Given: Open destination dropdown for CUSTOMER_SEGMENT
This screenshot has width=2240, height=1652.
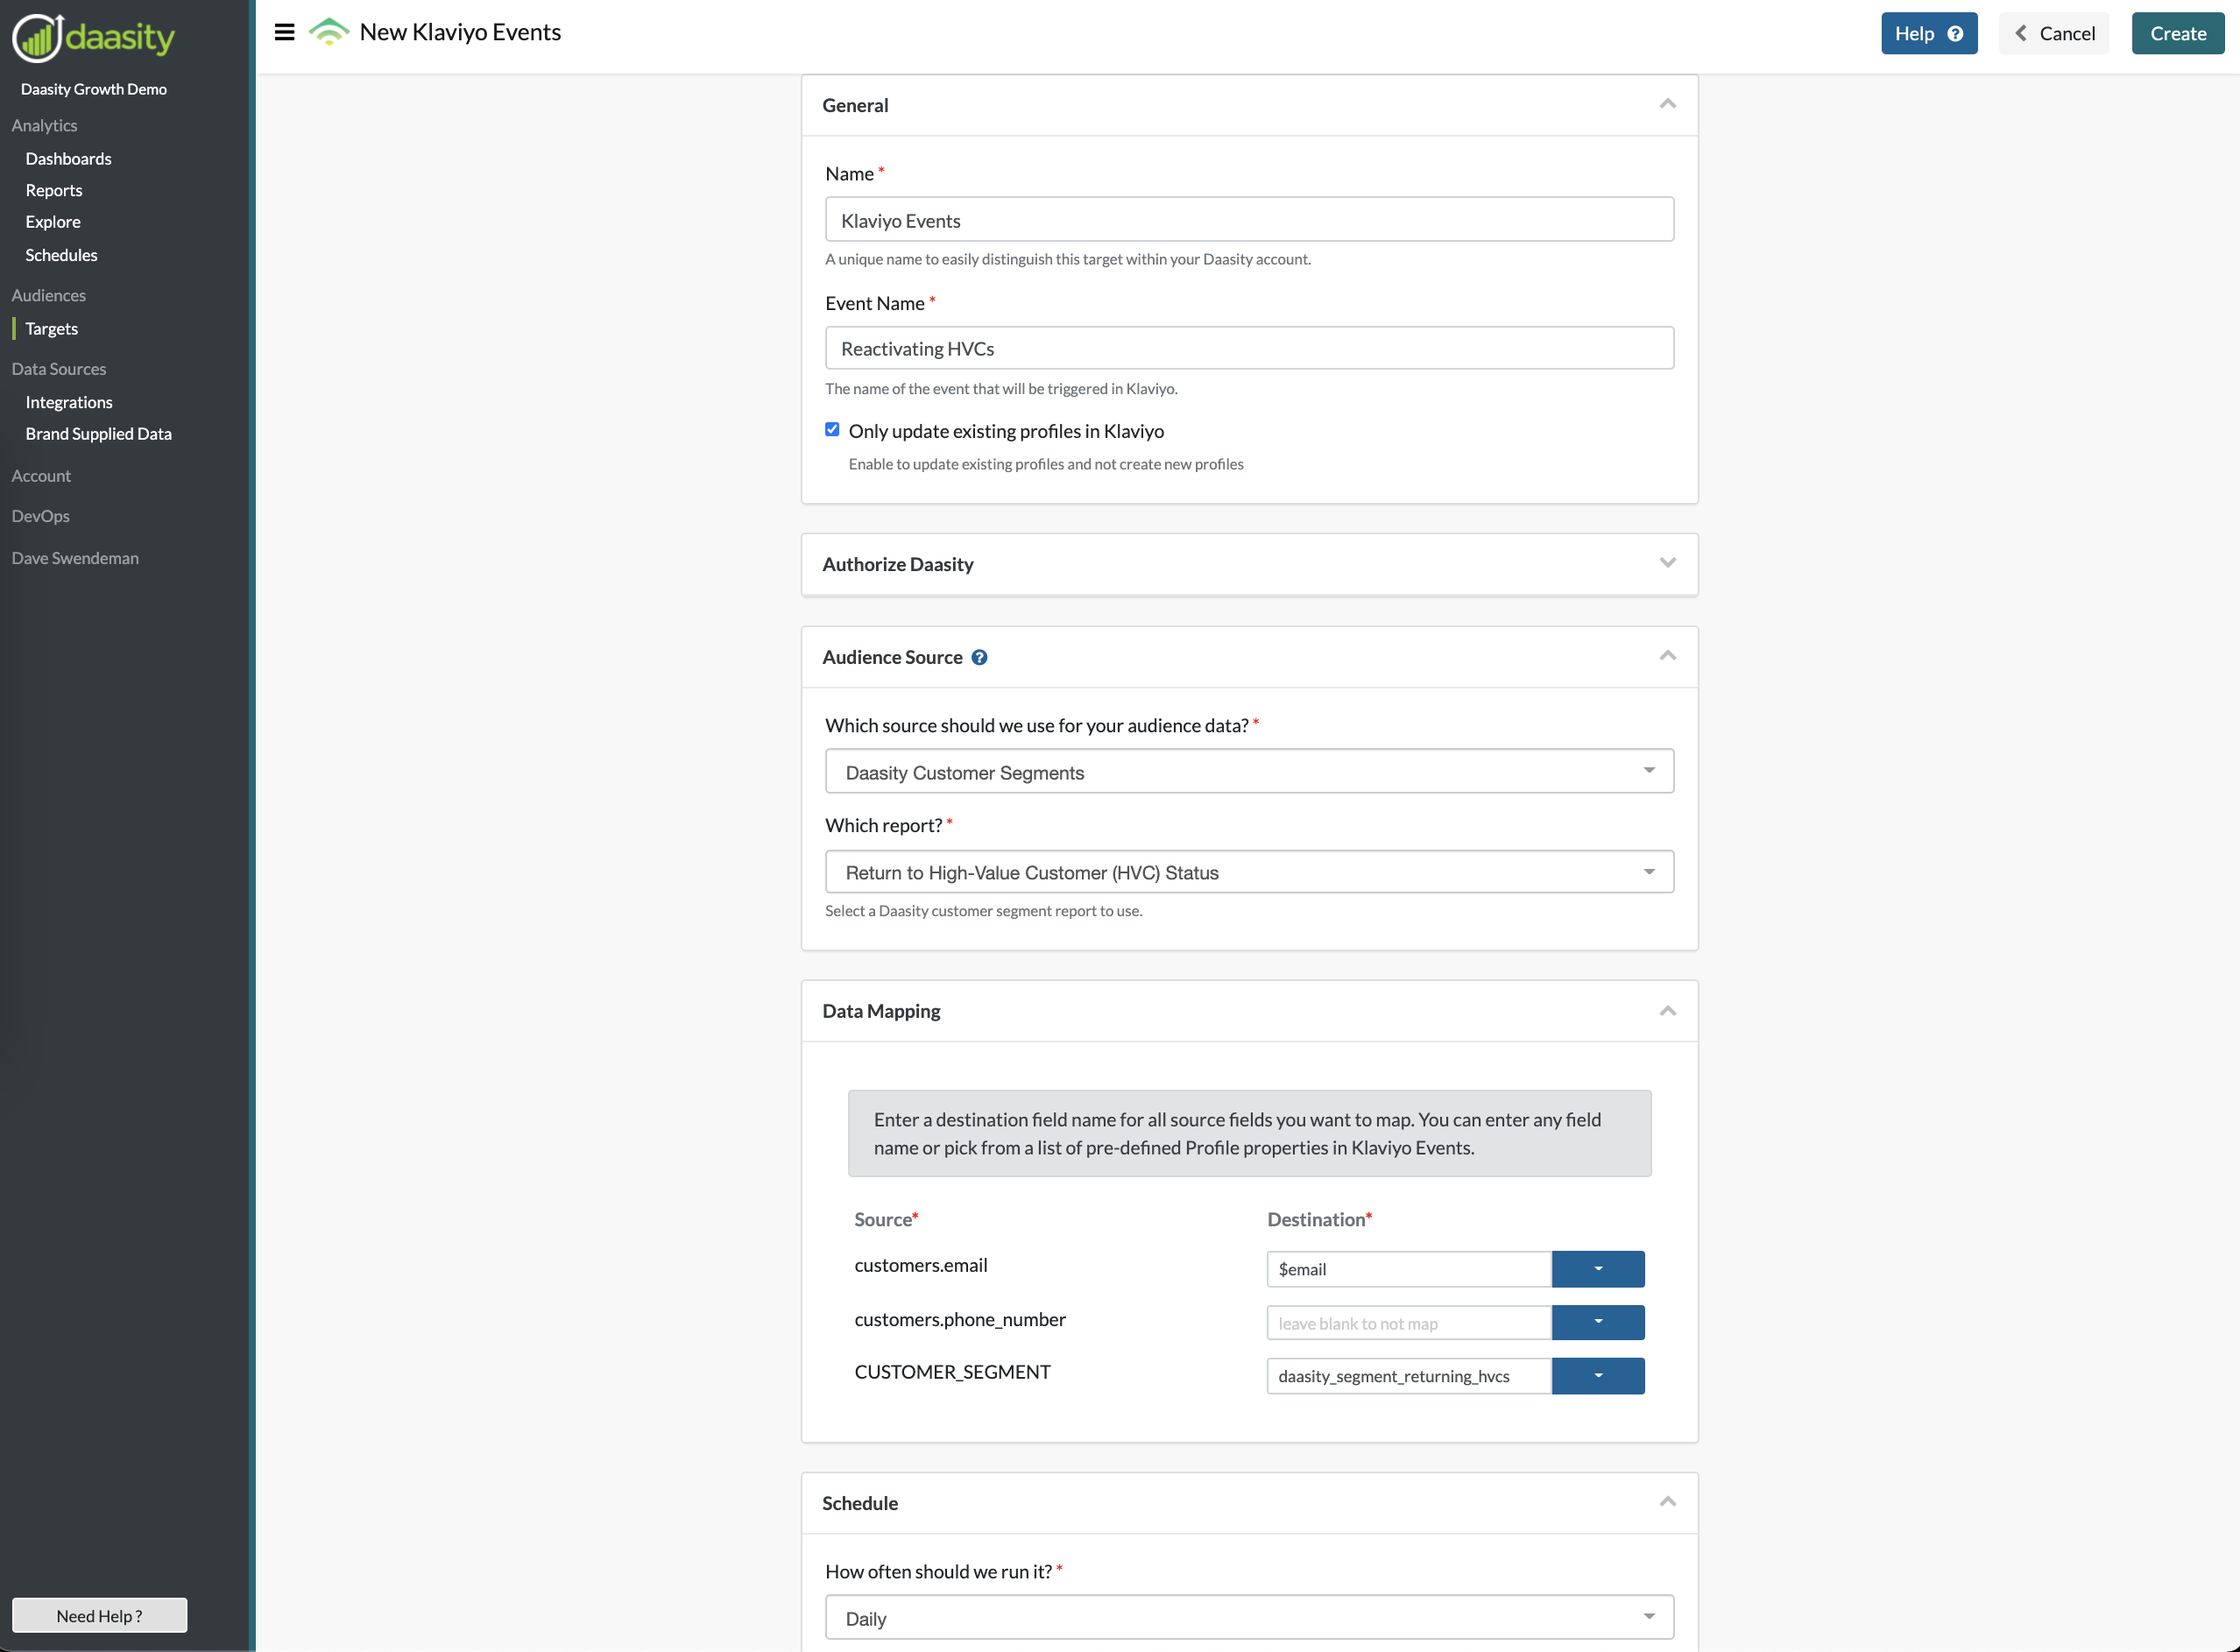Looking at the screenshot, I should pyautogui.click(x=1598, y=1376).
